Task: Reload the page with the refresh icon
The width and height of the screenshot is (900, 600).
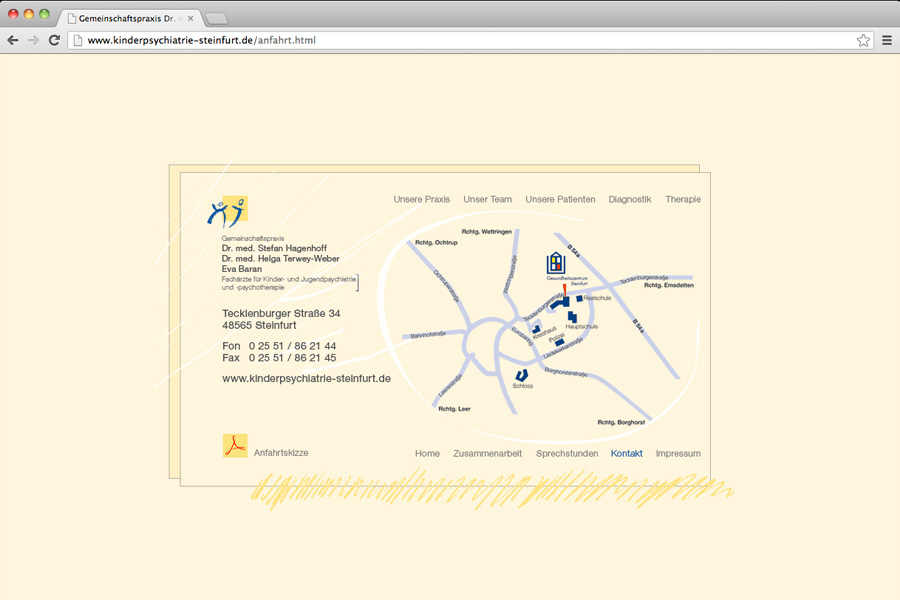Action: point(54,40)
